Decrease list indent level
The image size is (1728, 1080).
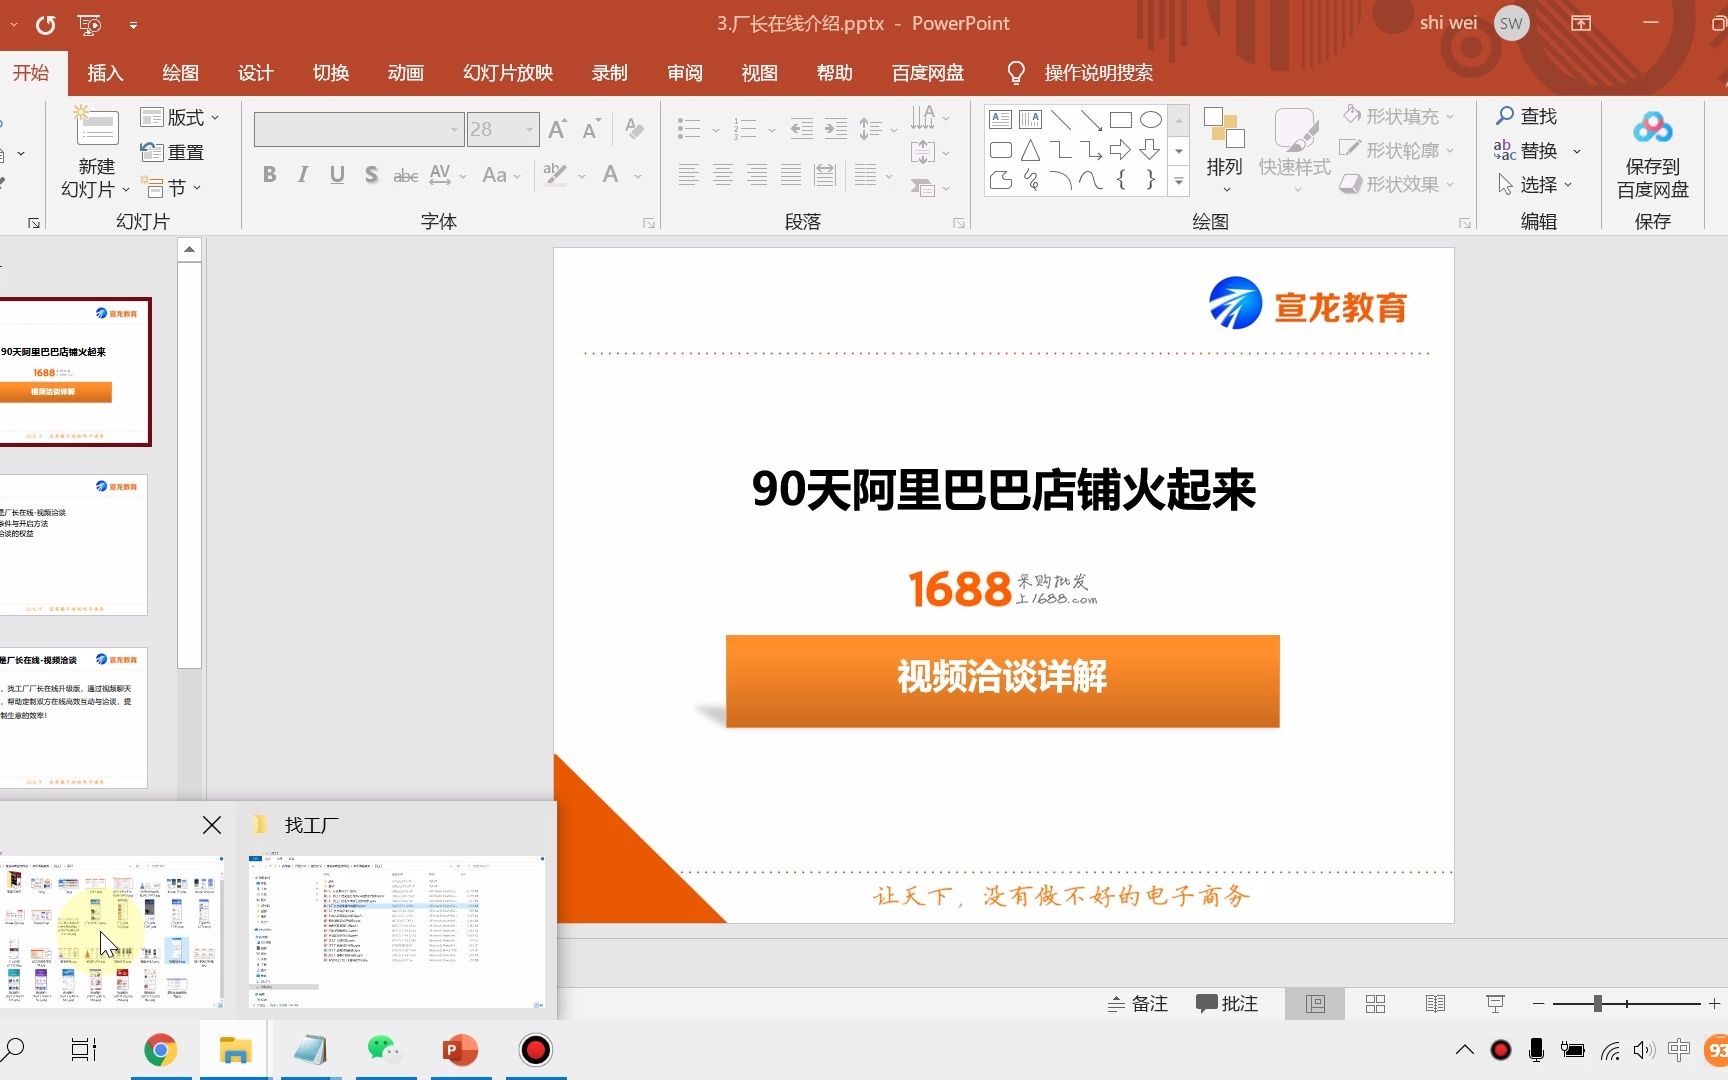click(801, 128)
